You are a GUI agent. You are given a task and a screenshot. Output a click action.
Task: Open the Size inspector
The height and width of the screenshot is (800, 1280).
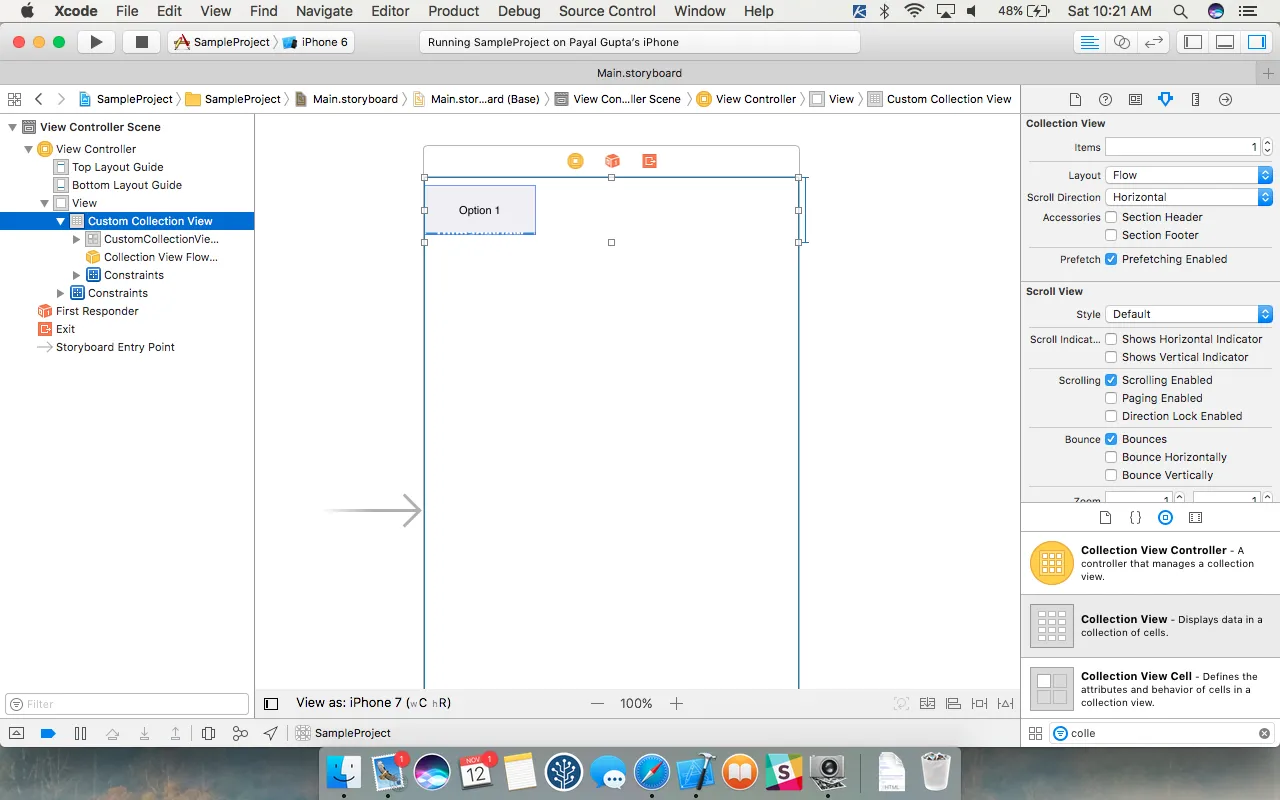coord(1195,99)
